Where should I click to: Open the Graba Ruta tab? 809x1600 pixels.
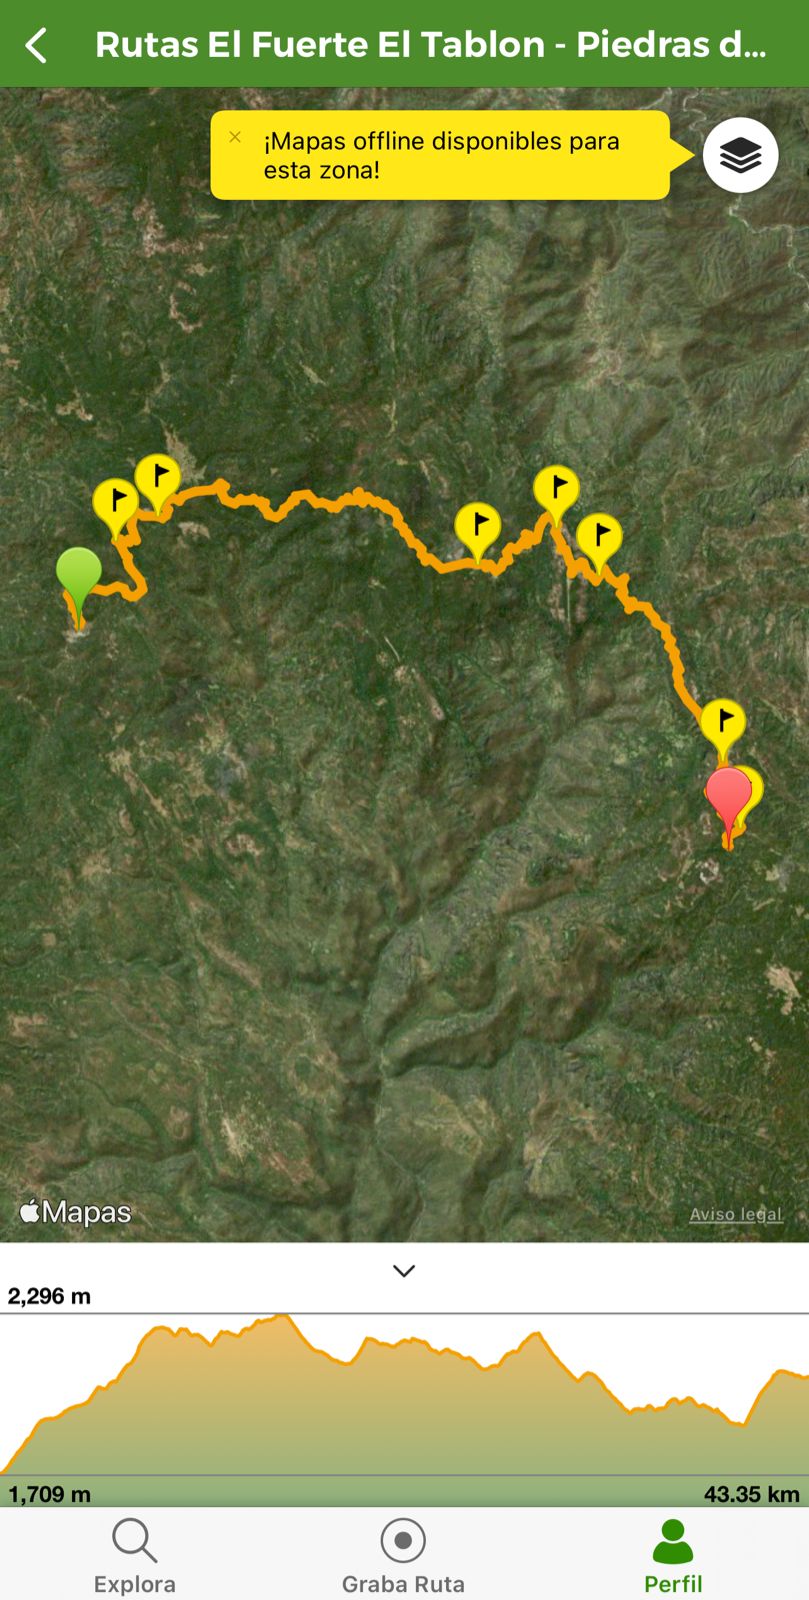(x=403, y=1555)
